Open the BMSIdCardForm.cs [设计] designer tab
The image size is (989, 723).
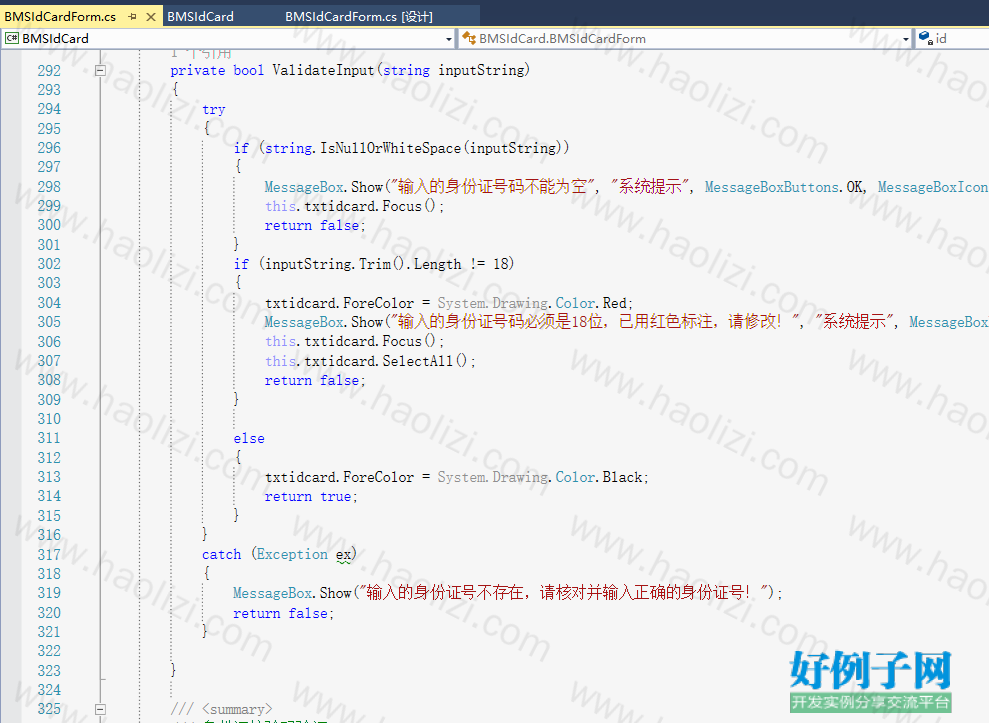pyautogui.click(x=359, y=16)
